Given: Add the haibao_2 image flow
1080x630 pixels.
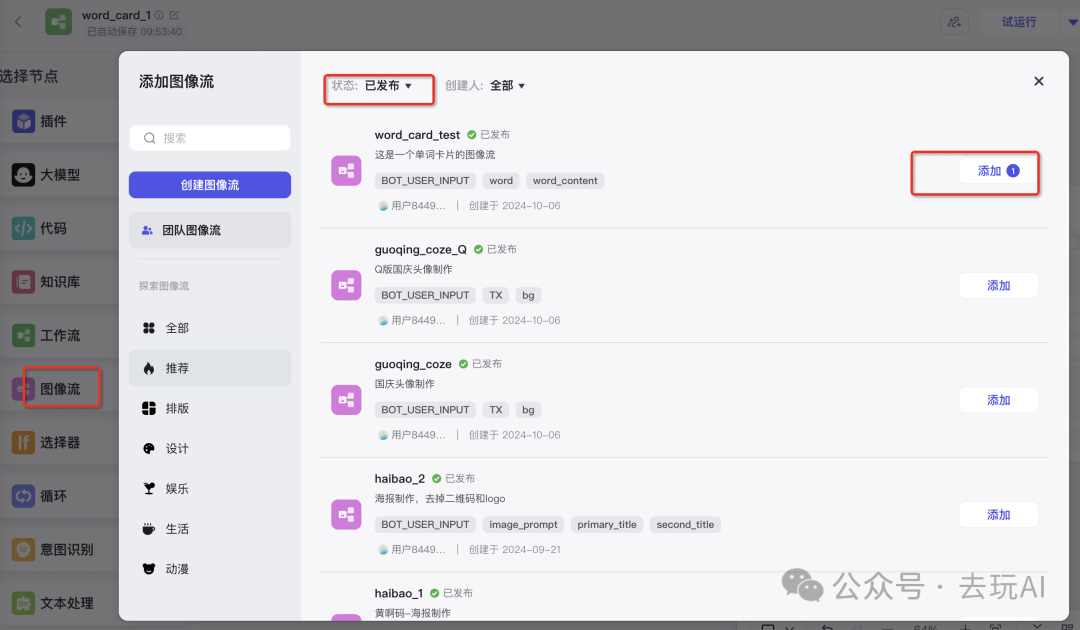Looking at the screenshot, I should point(998,514).
